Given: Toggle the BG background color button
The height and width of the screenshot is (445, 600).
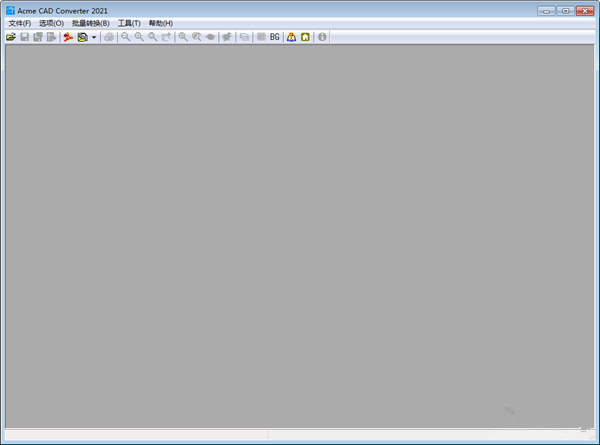Looking at the screenshot, I should (x=275, y=37).
